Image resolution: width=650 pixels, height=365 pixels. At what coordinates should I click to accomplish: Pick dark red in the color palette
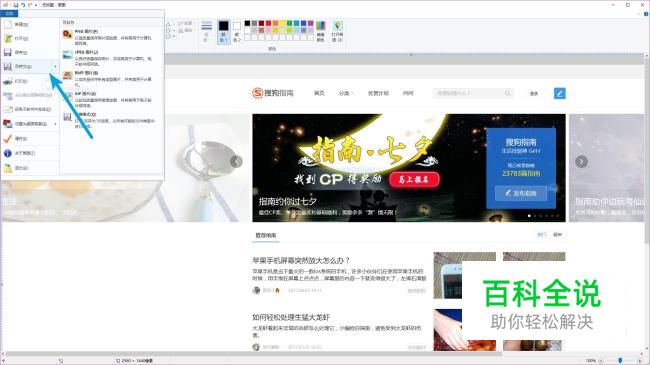click(262, 24)
